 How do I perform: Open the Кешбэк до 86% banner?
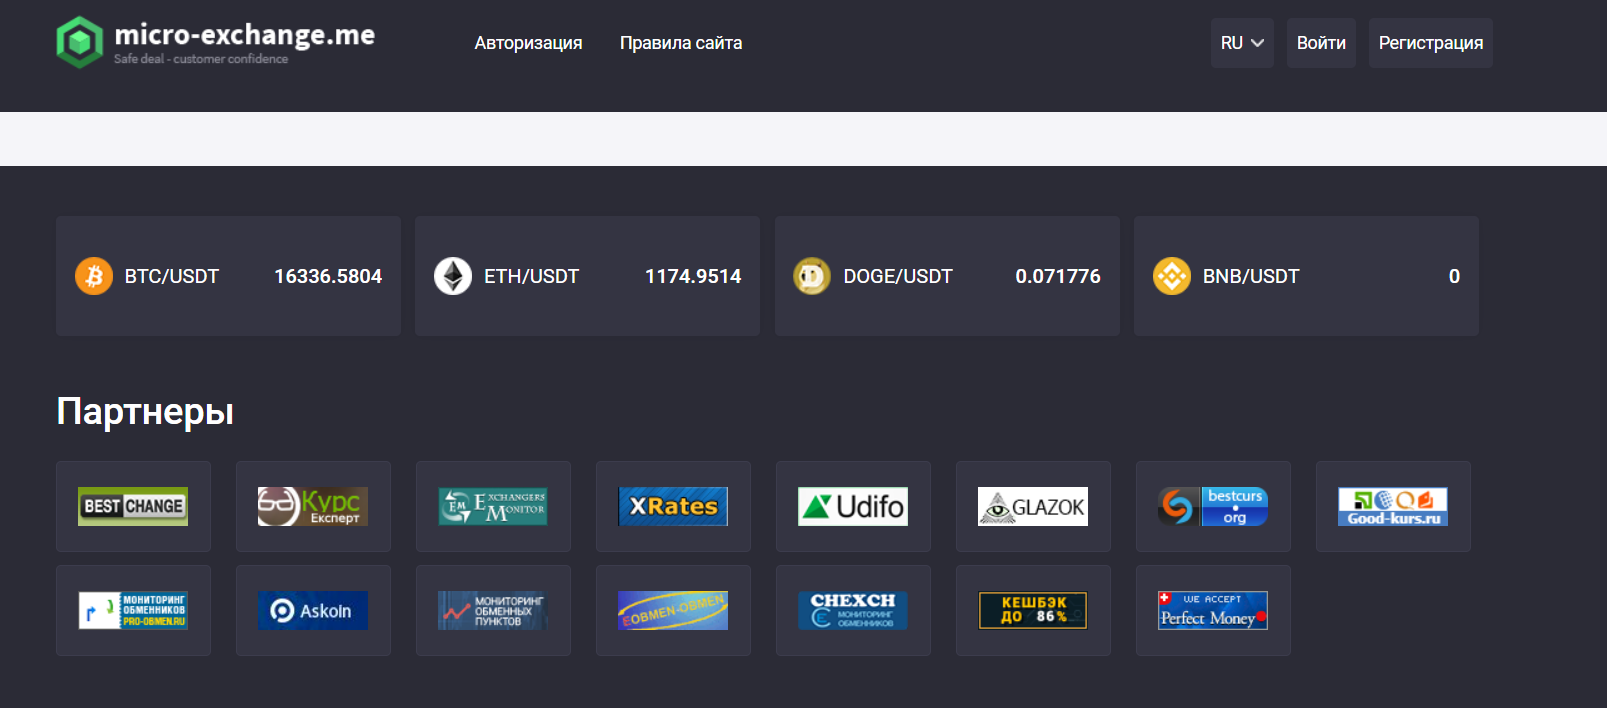pos(1033,610)
